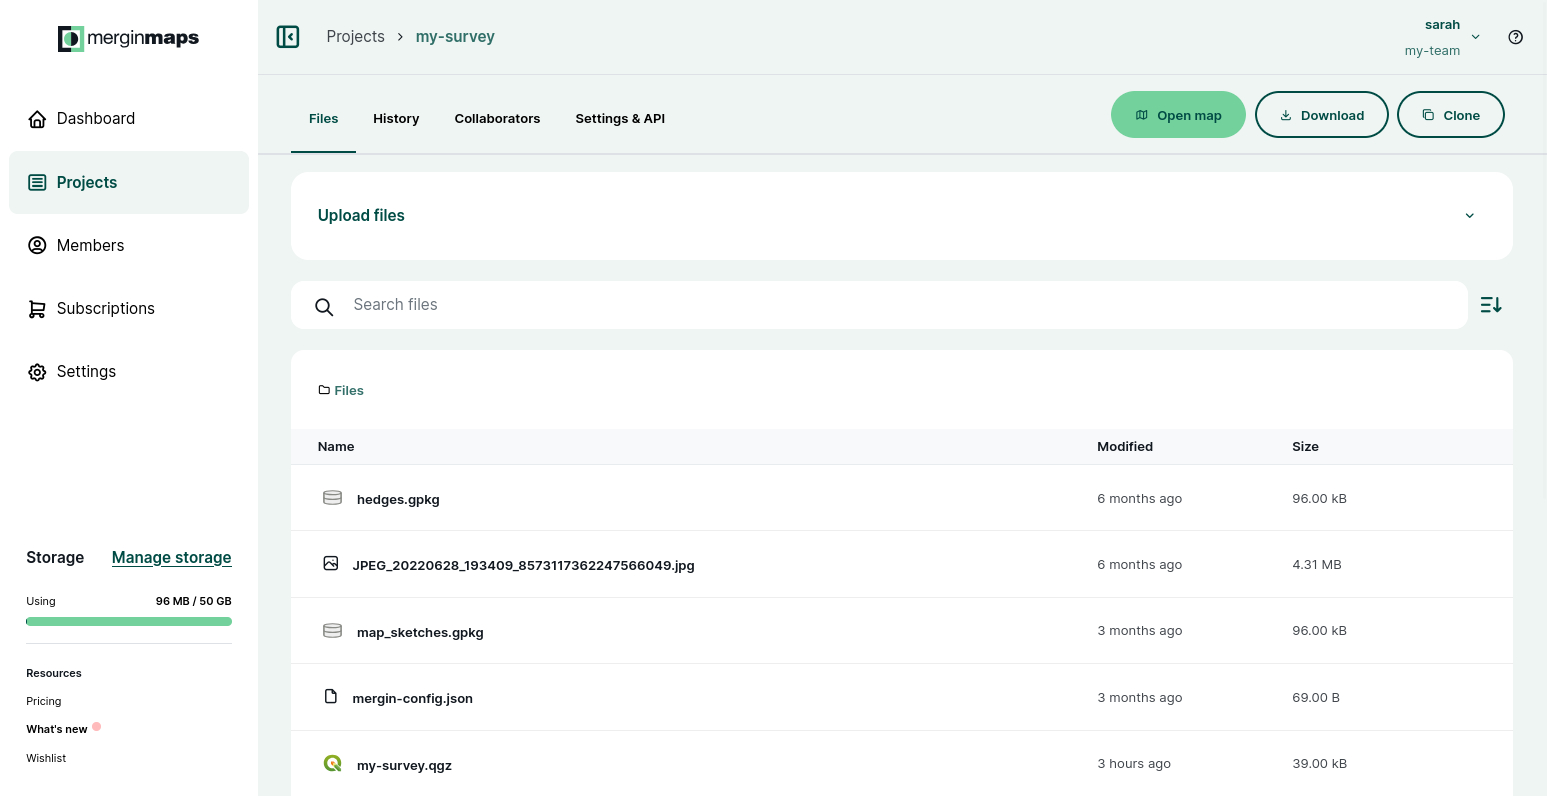
Task: Click the Download button
Action: pyautogui.click(x=1322, y=115)
